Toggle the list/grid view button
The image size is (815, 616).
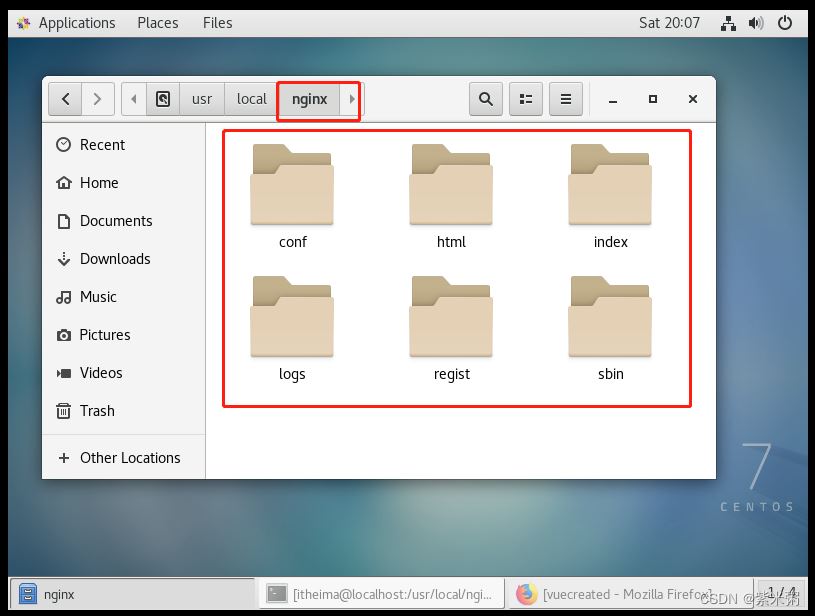point(525,99)
